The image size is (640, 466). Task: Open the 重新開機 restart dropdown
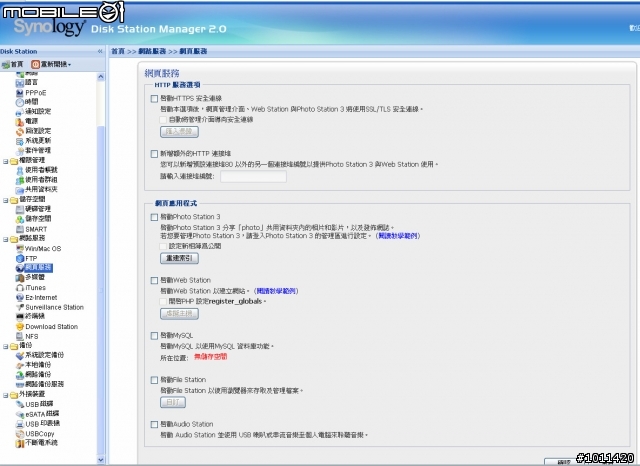pyautogui.click(x=51, y=64)
